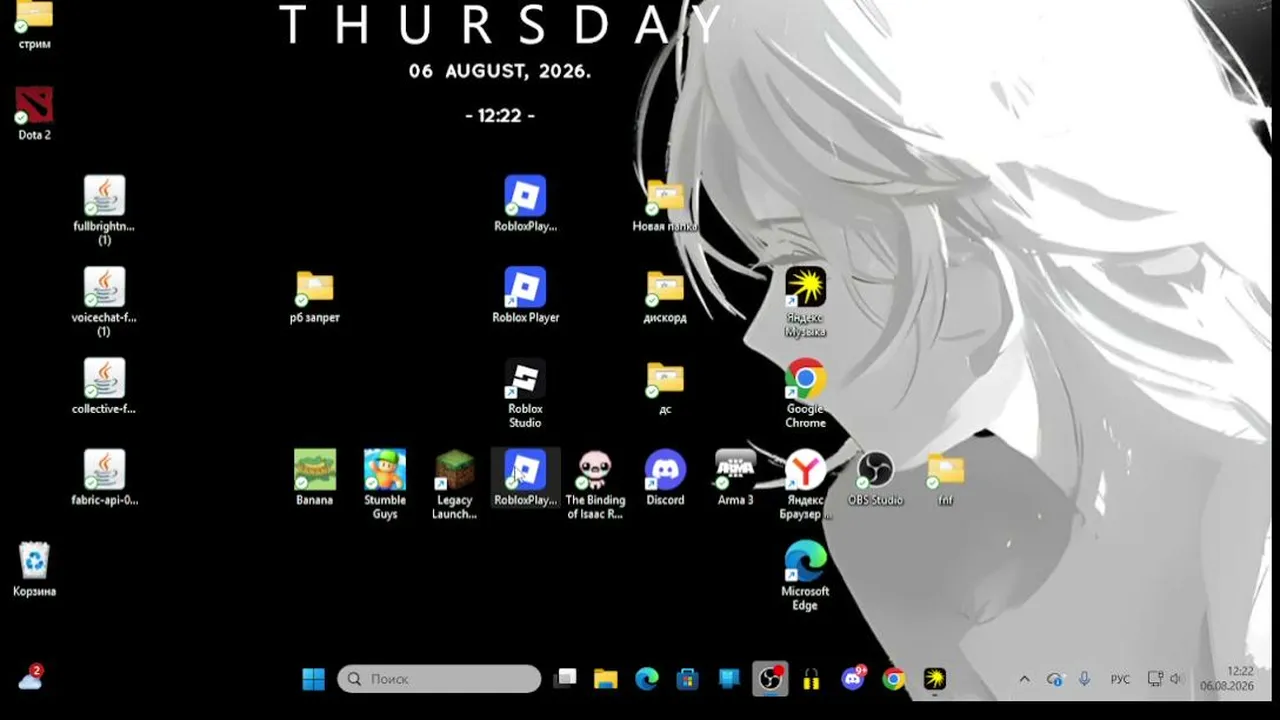Open the Windows Start menu

313,679
